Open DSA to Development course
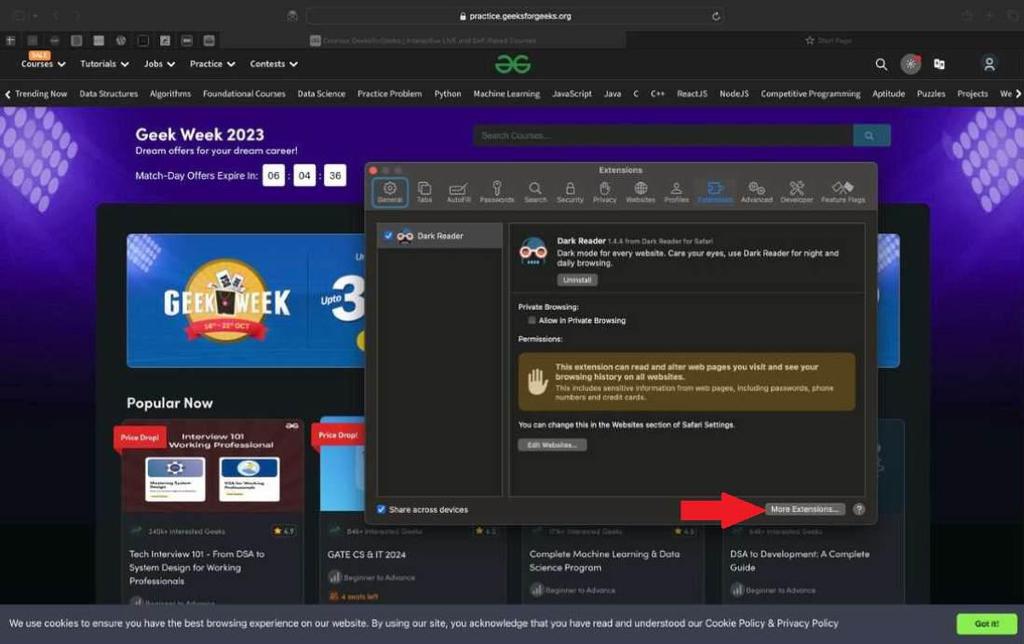 tap(799, 560)
